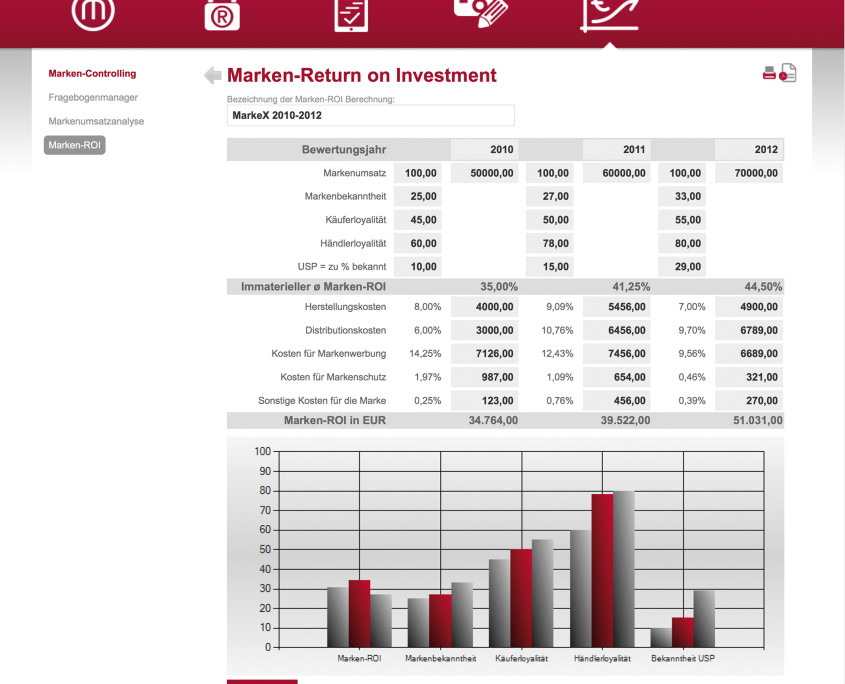Edit Markenwerbung cost 6689,00
The image size is (845, 684).
pos(749,354)
